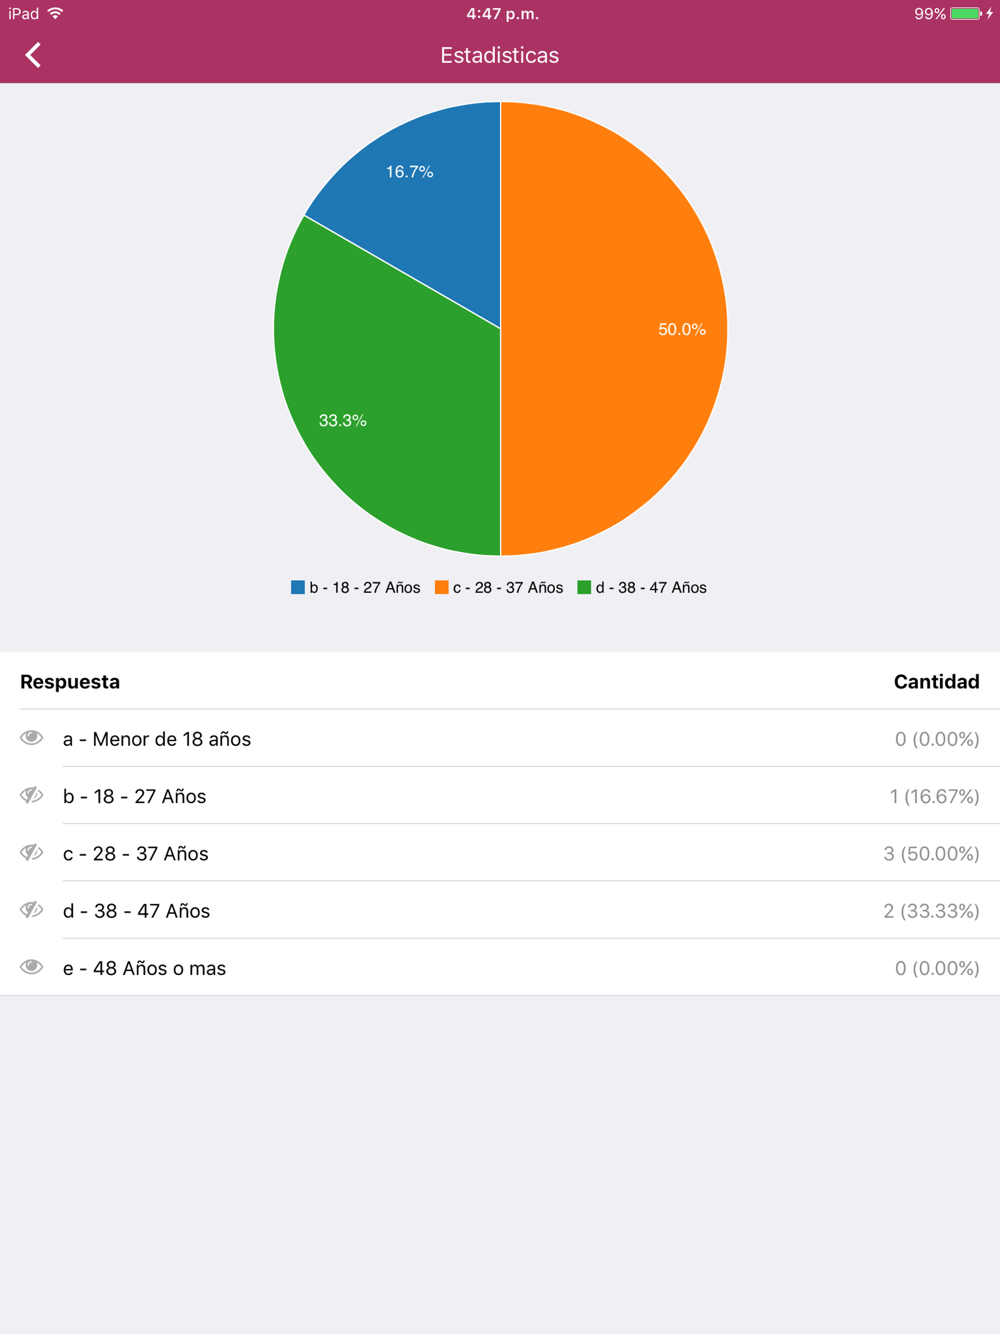Click the orange legend swatch for 28 - 37 Años
The height and width of the screenshot is (1334, 1000).
(x=441, y=587)
